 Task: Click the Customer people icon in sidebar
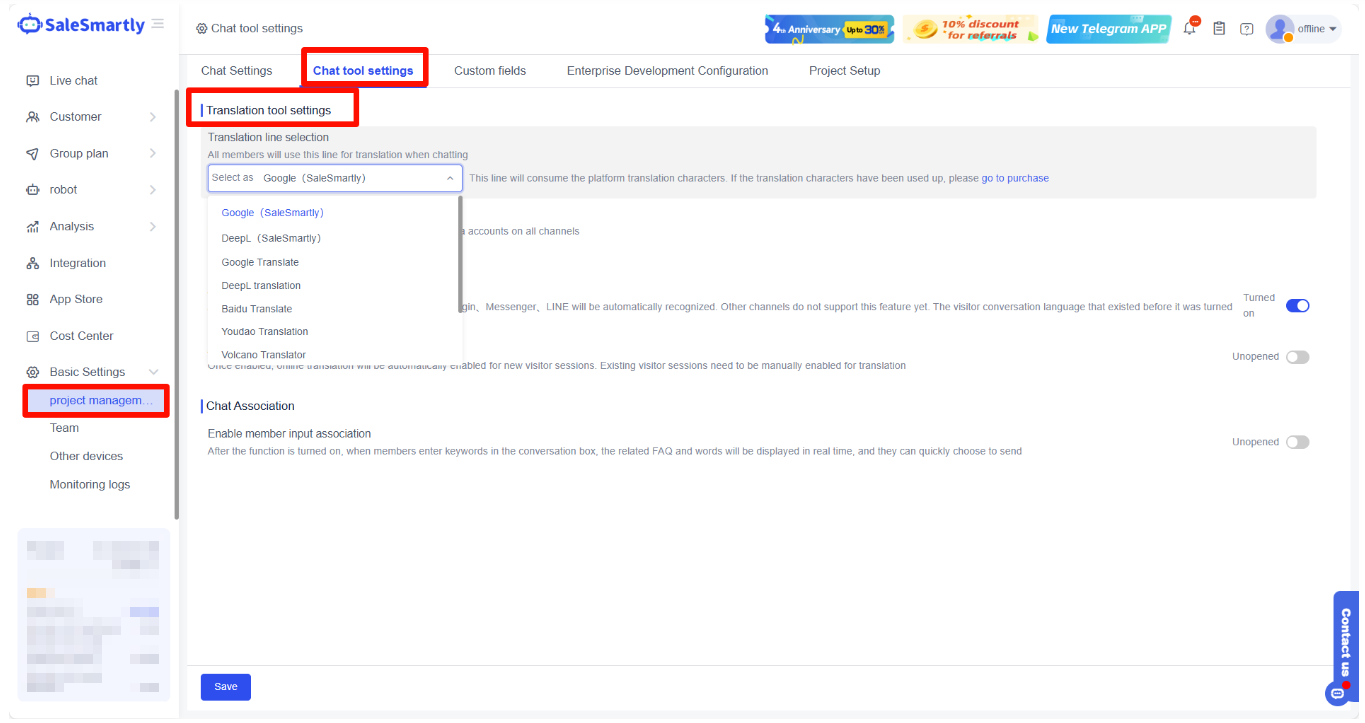[x=32, y=117]
